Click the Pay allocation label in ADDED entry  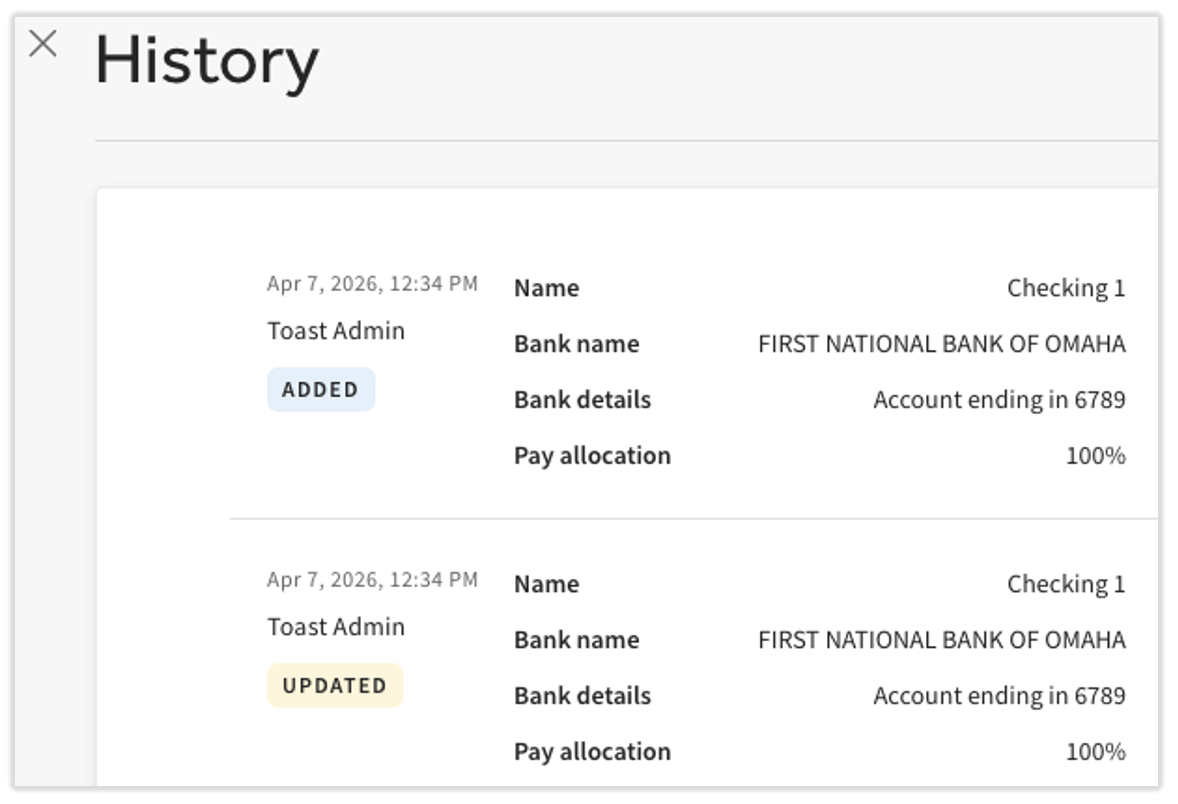tap(592, 457)
